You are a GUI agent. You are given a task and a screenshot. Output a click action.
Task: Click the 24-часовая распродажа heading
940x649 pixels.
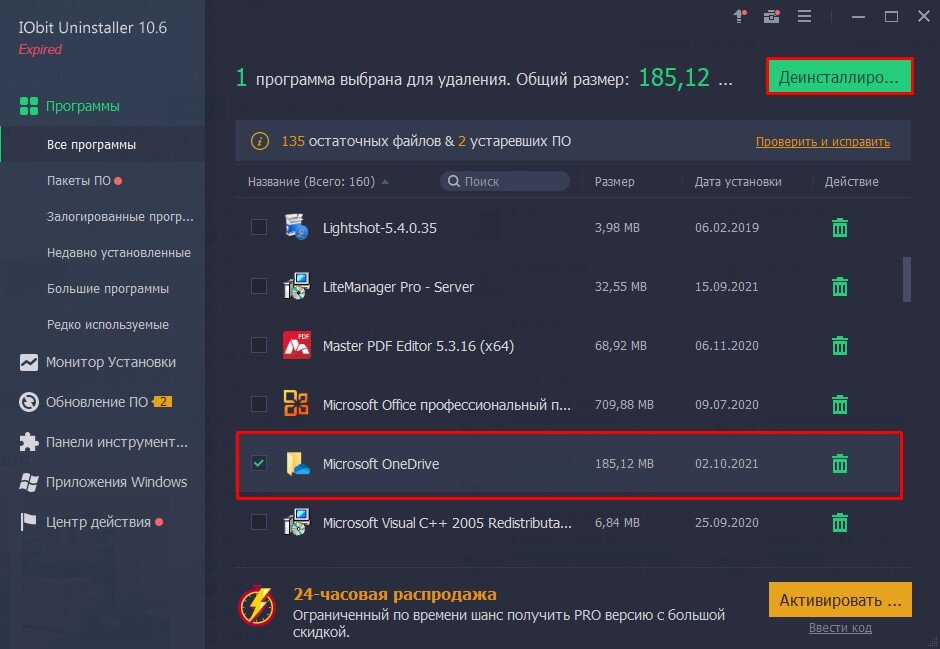click(x=394, y=594)
